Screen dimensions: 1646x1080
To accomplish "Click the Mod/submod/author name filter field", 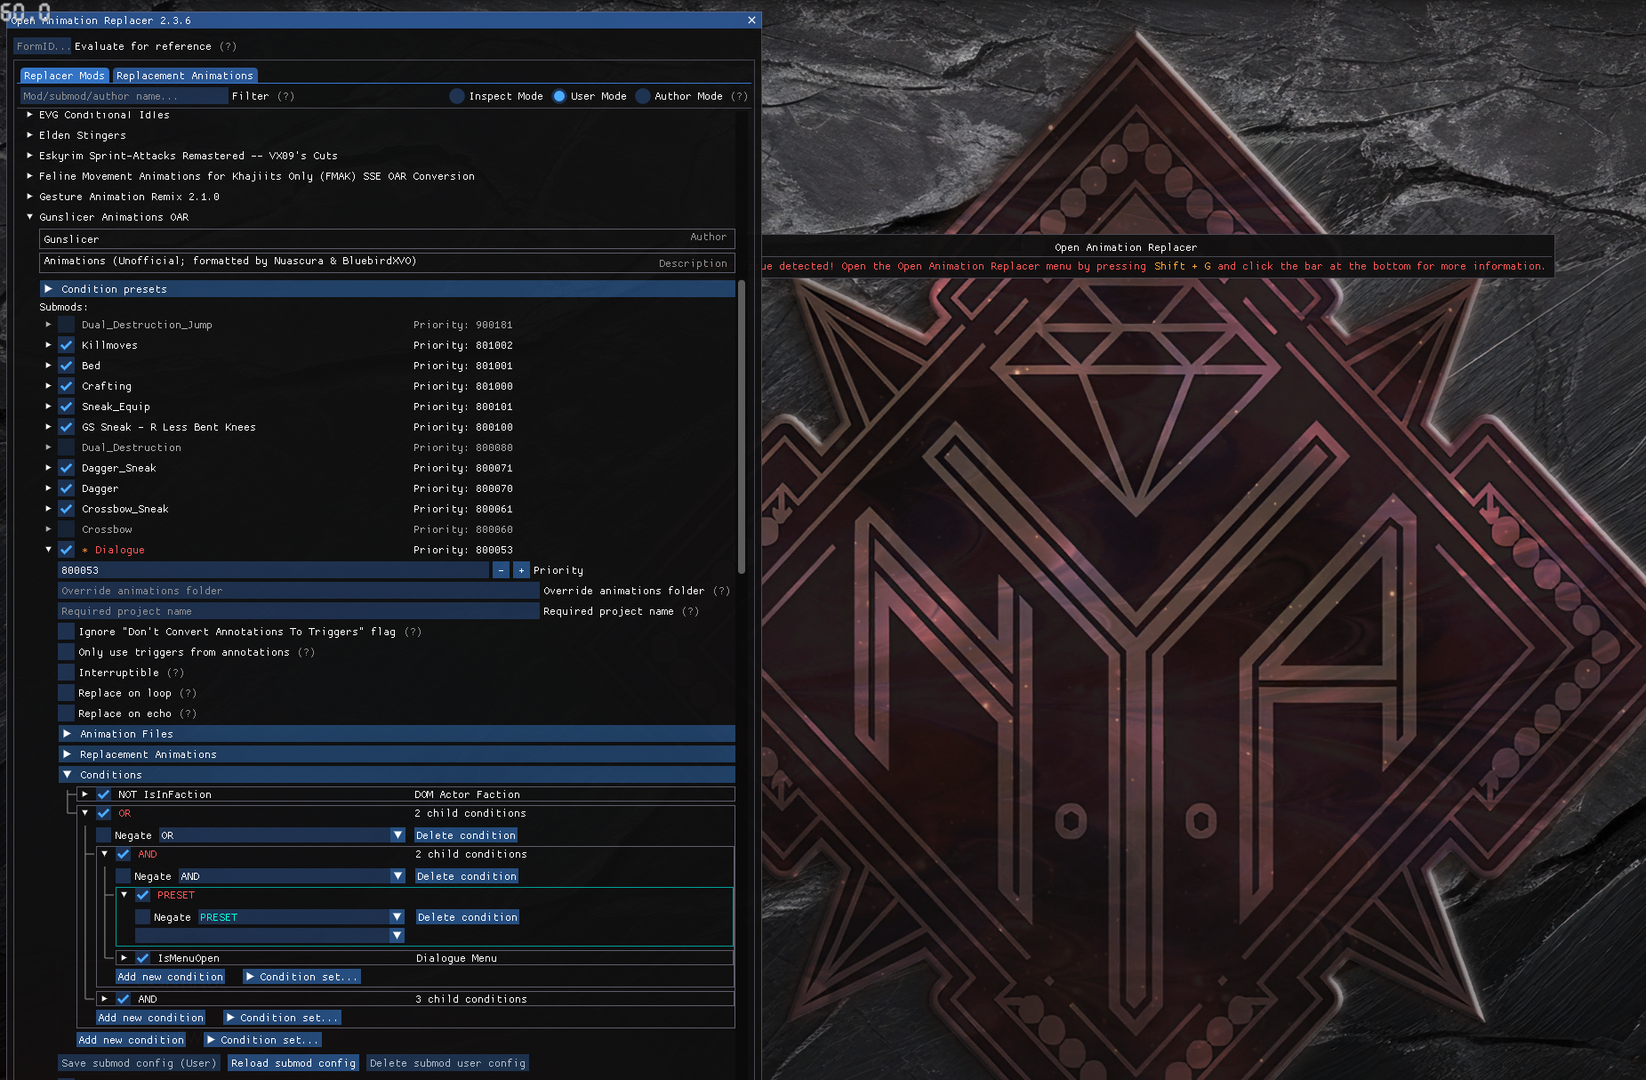I will (124, 96).
